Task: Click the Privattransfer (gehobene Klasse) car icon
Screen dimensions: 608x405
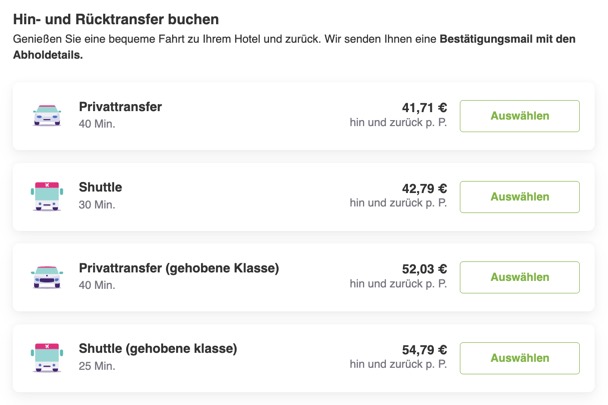Action: [x=47, y=277]
